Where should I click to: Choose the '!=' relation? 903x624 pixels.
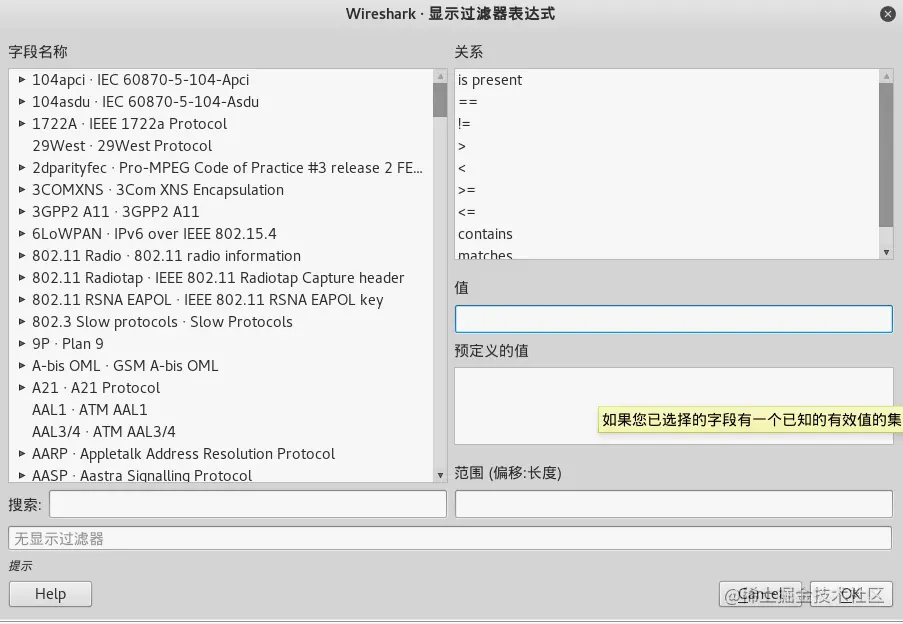click(666, 123)
